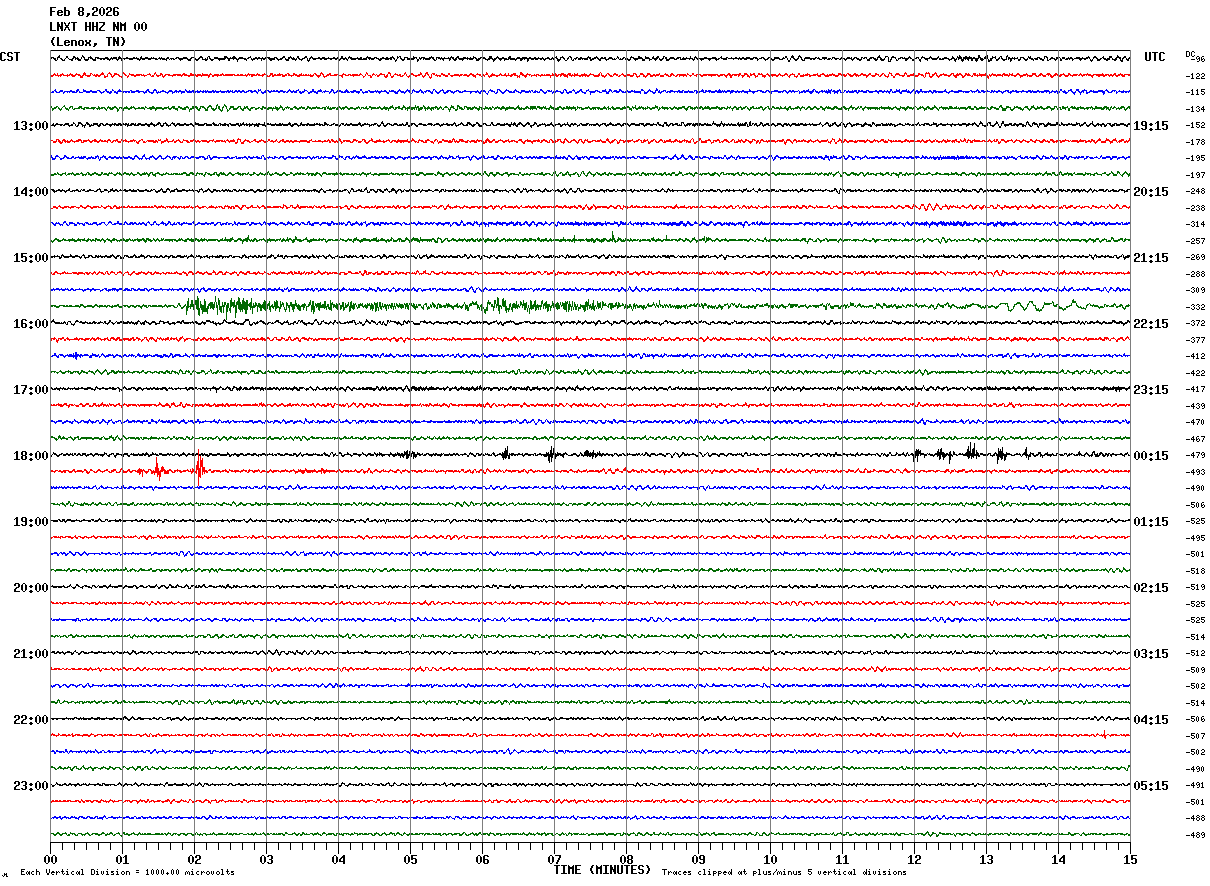This screenshot has width=1210, height=886.
Task: Click the 19:15 UTC time label
Action: [x=1151, y=126]
